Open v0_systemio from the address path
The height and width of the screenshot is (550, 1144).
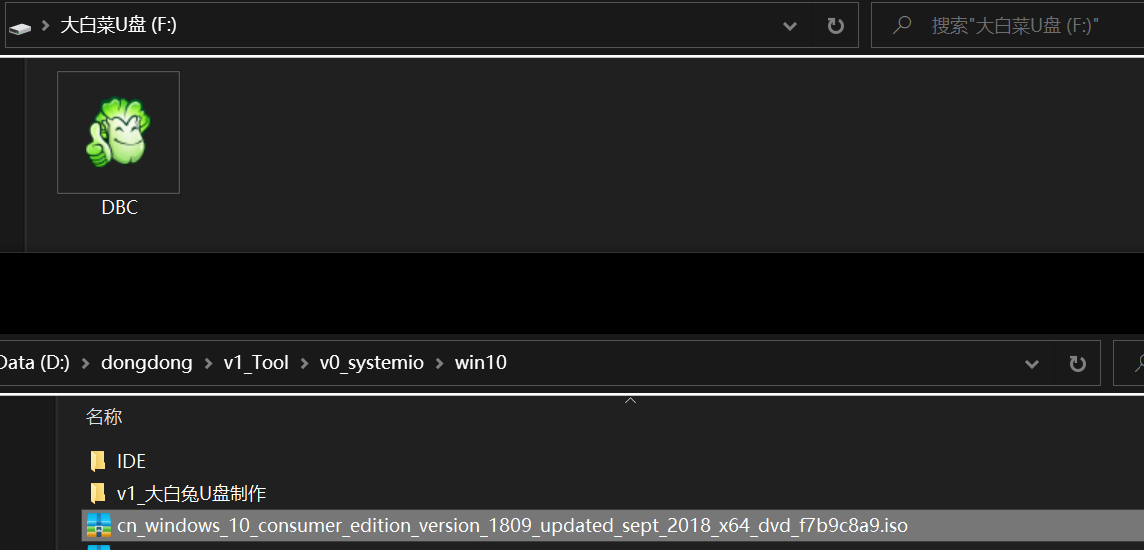pos(371,363)
